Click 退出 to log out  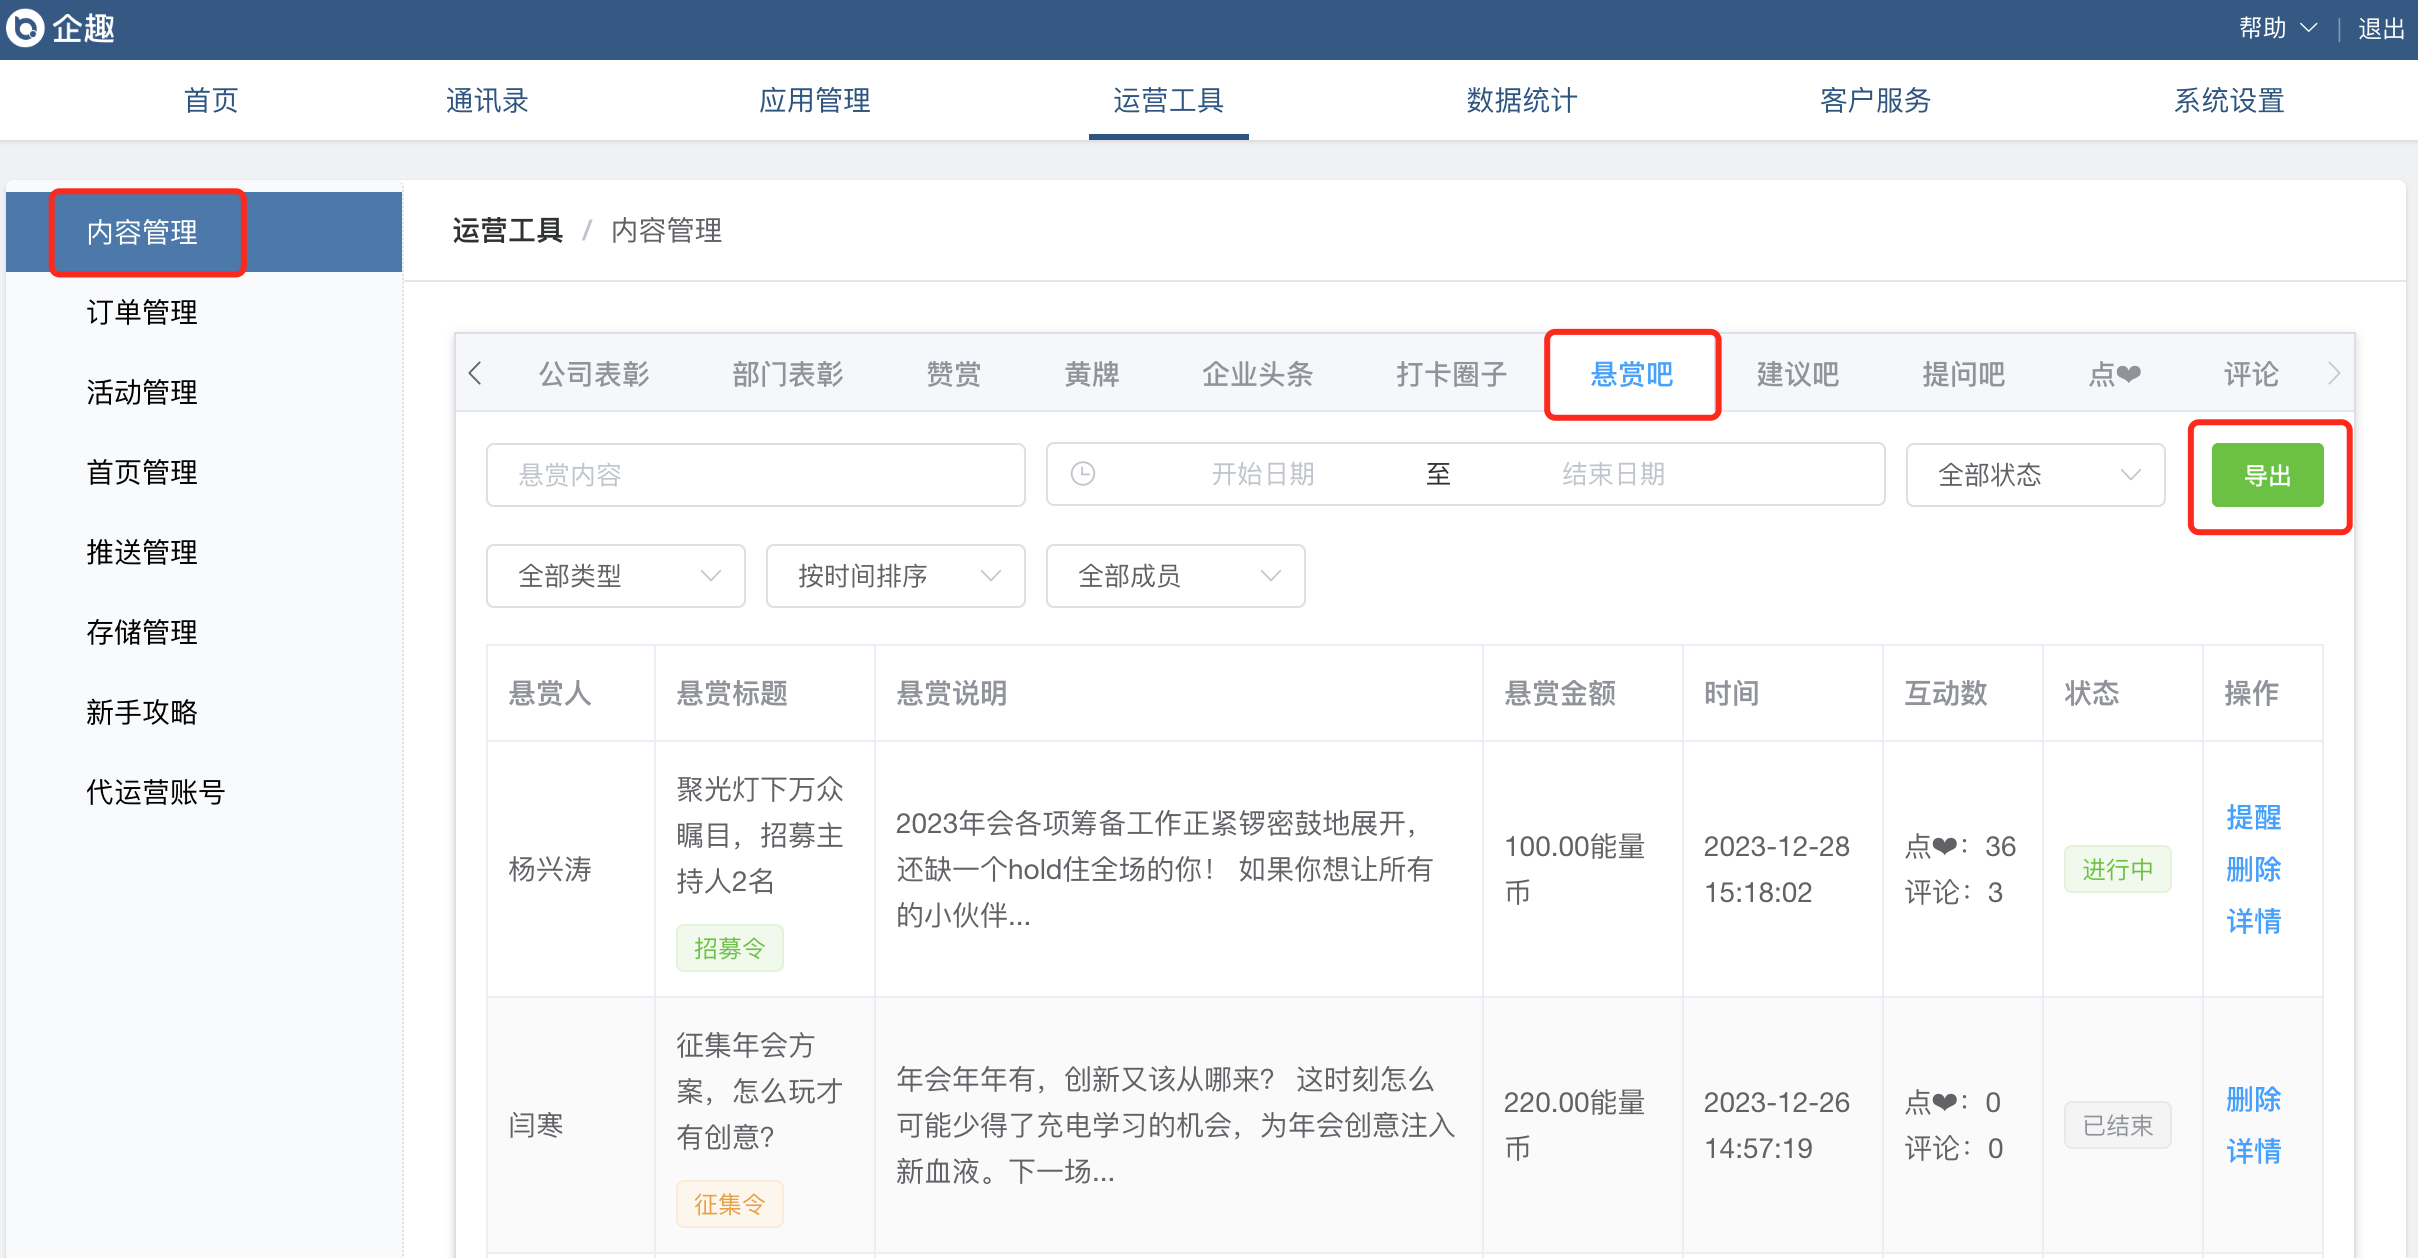[2380, 28]
